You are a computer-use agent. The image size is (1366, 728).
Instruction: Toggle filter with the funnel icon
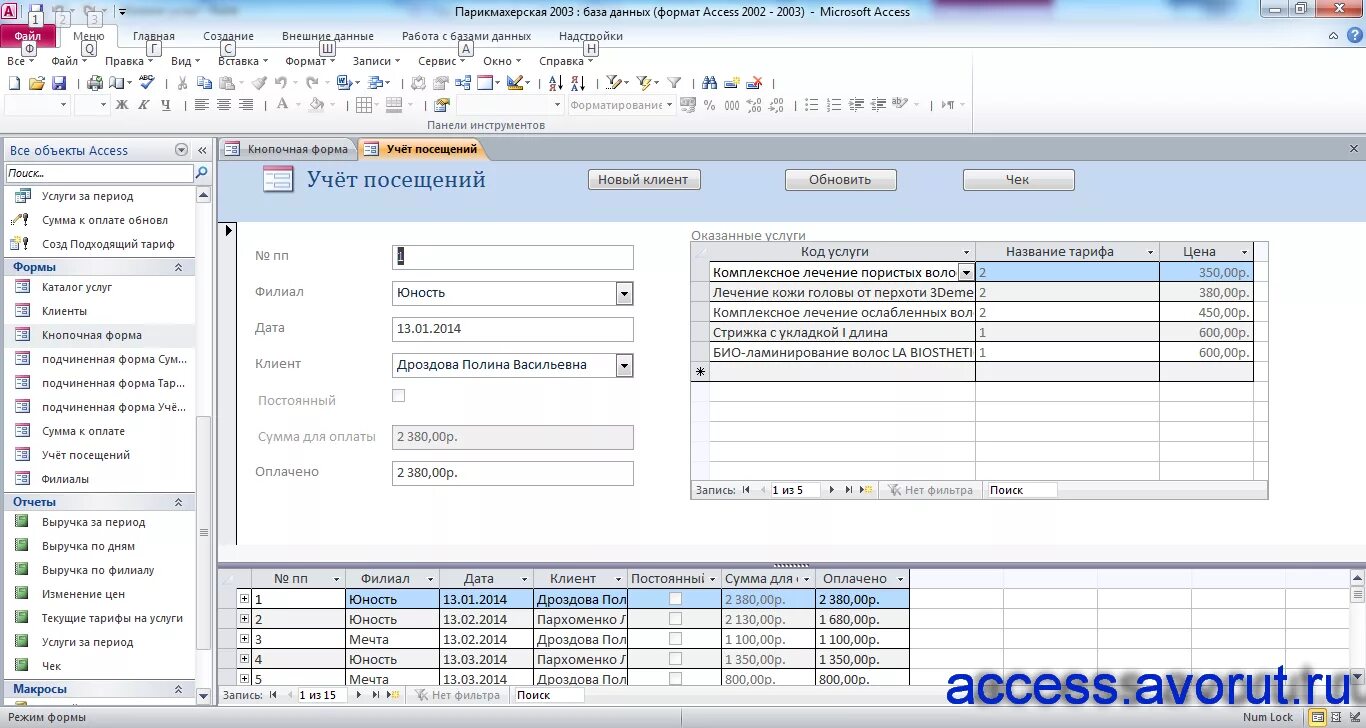[x=674, y=83]
